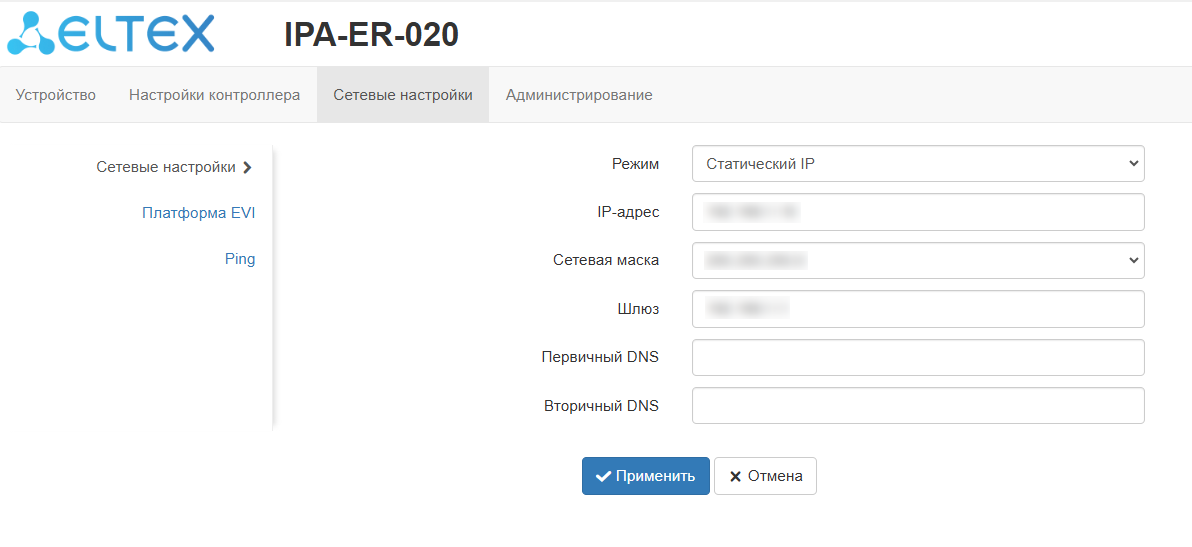Screen dimensions: 1192x547
Task: Click the checkmark icon on Применить
Action: 603,477
